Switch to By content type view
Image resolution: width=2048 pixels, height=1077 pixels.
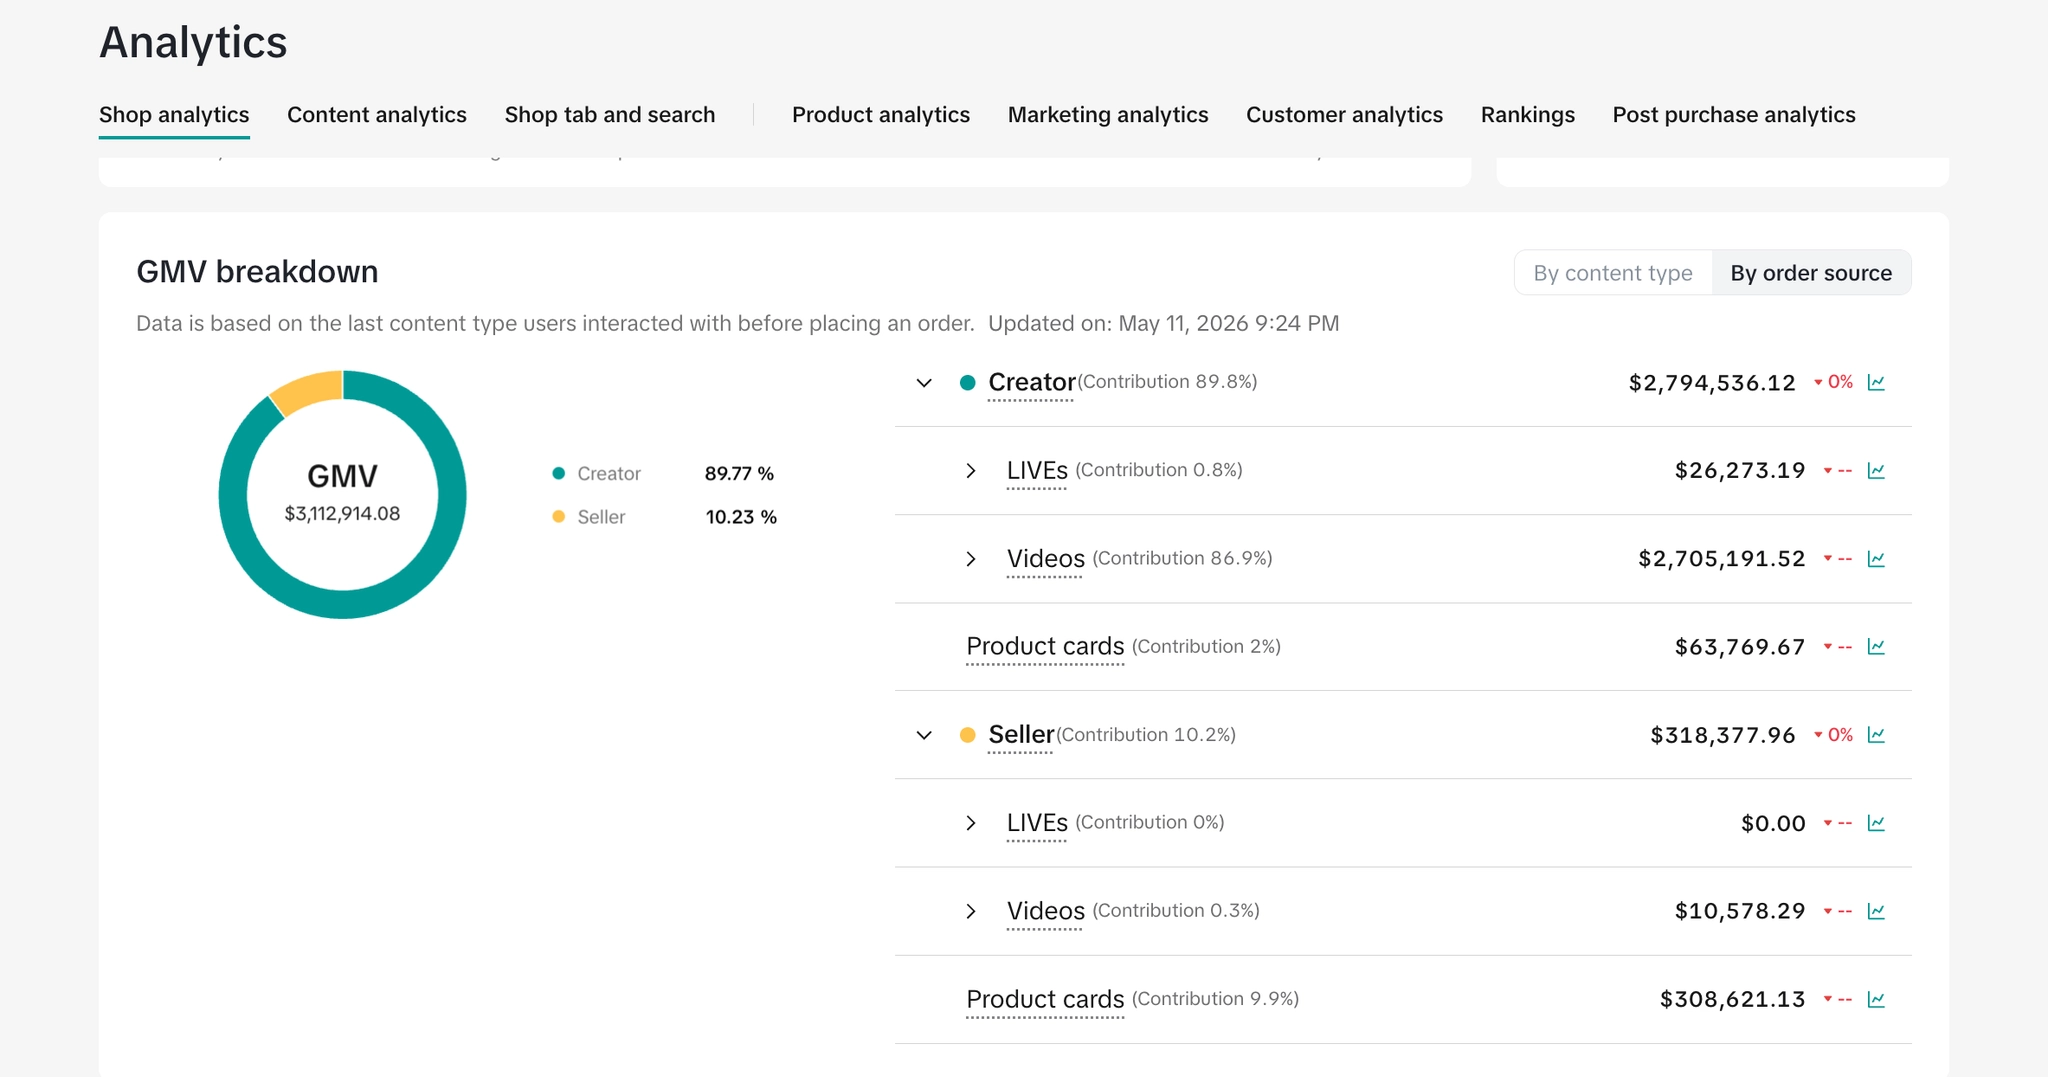coord(1613,273)
